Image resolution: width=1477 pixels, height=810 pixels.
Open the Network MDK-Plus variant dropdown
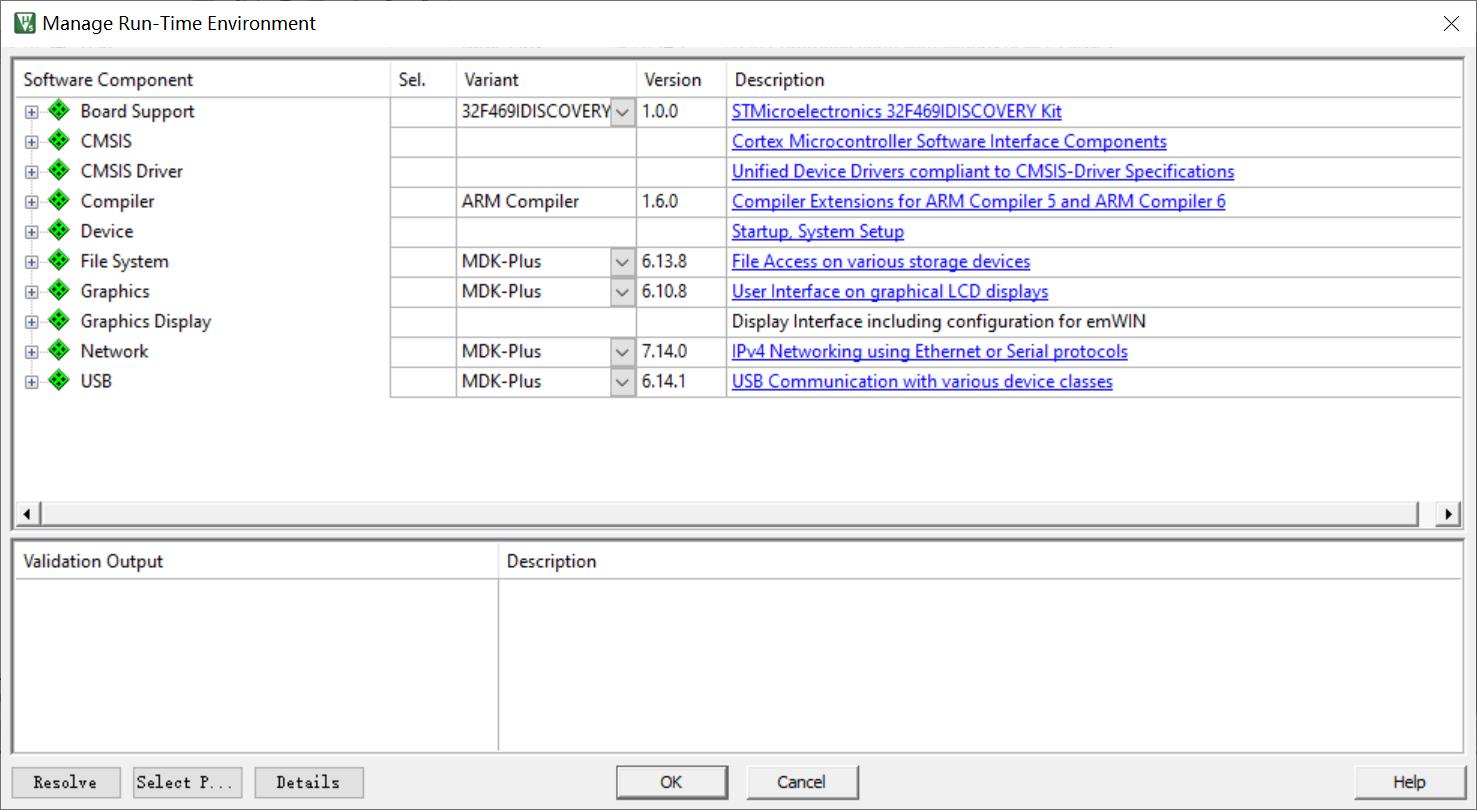pos(622,352)
